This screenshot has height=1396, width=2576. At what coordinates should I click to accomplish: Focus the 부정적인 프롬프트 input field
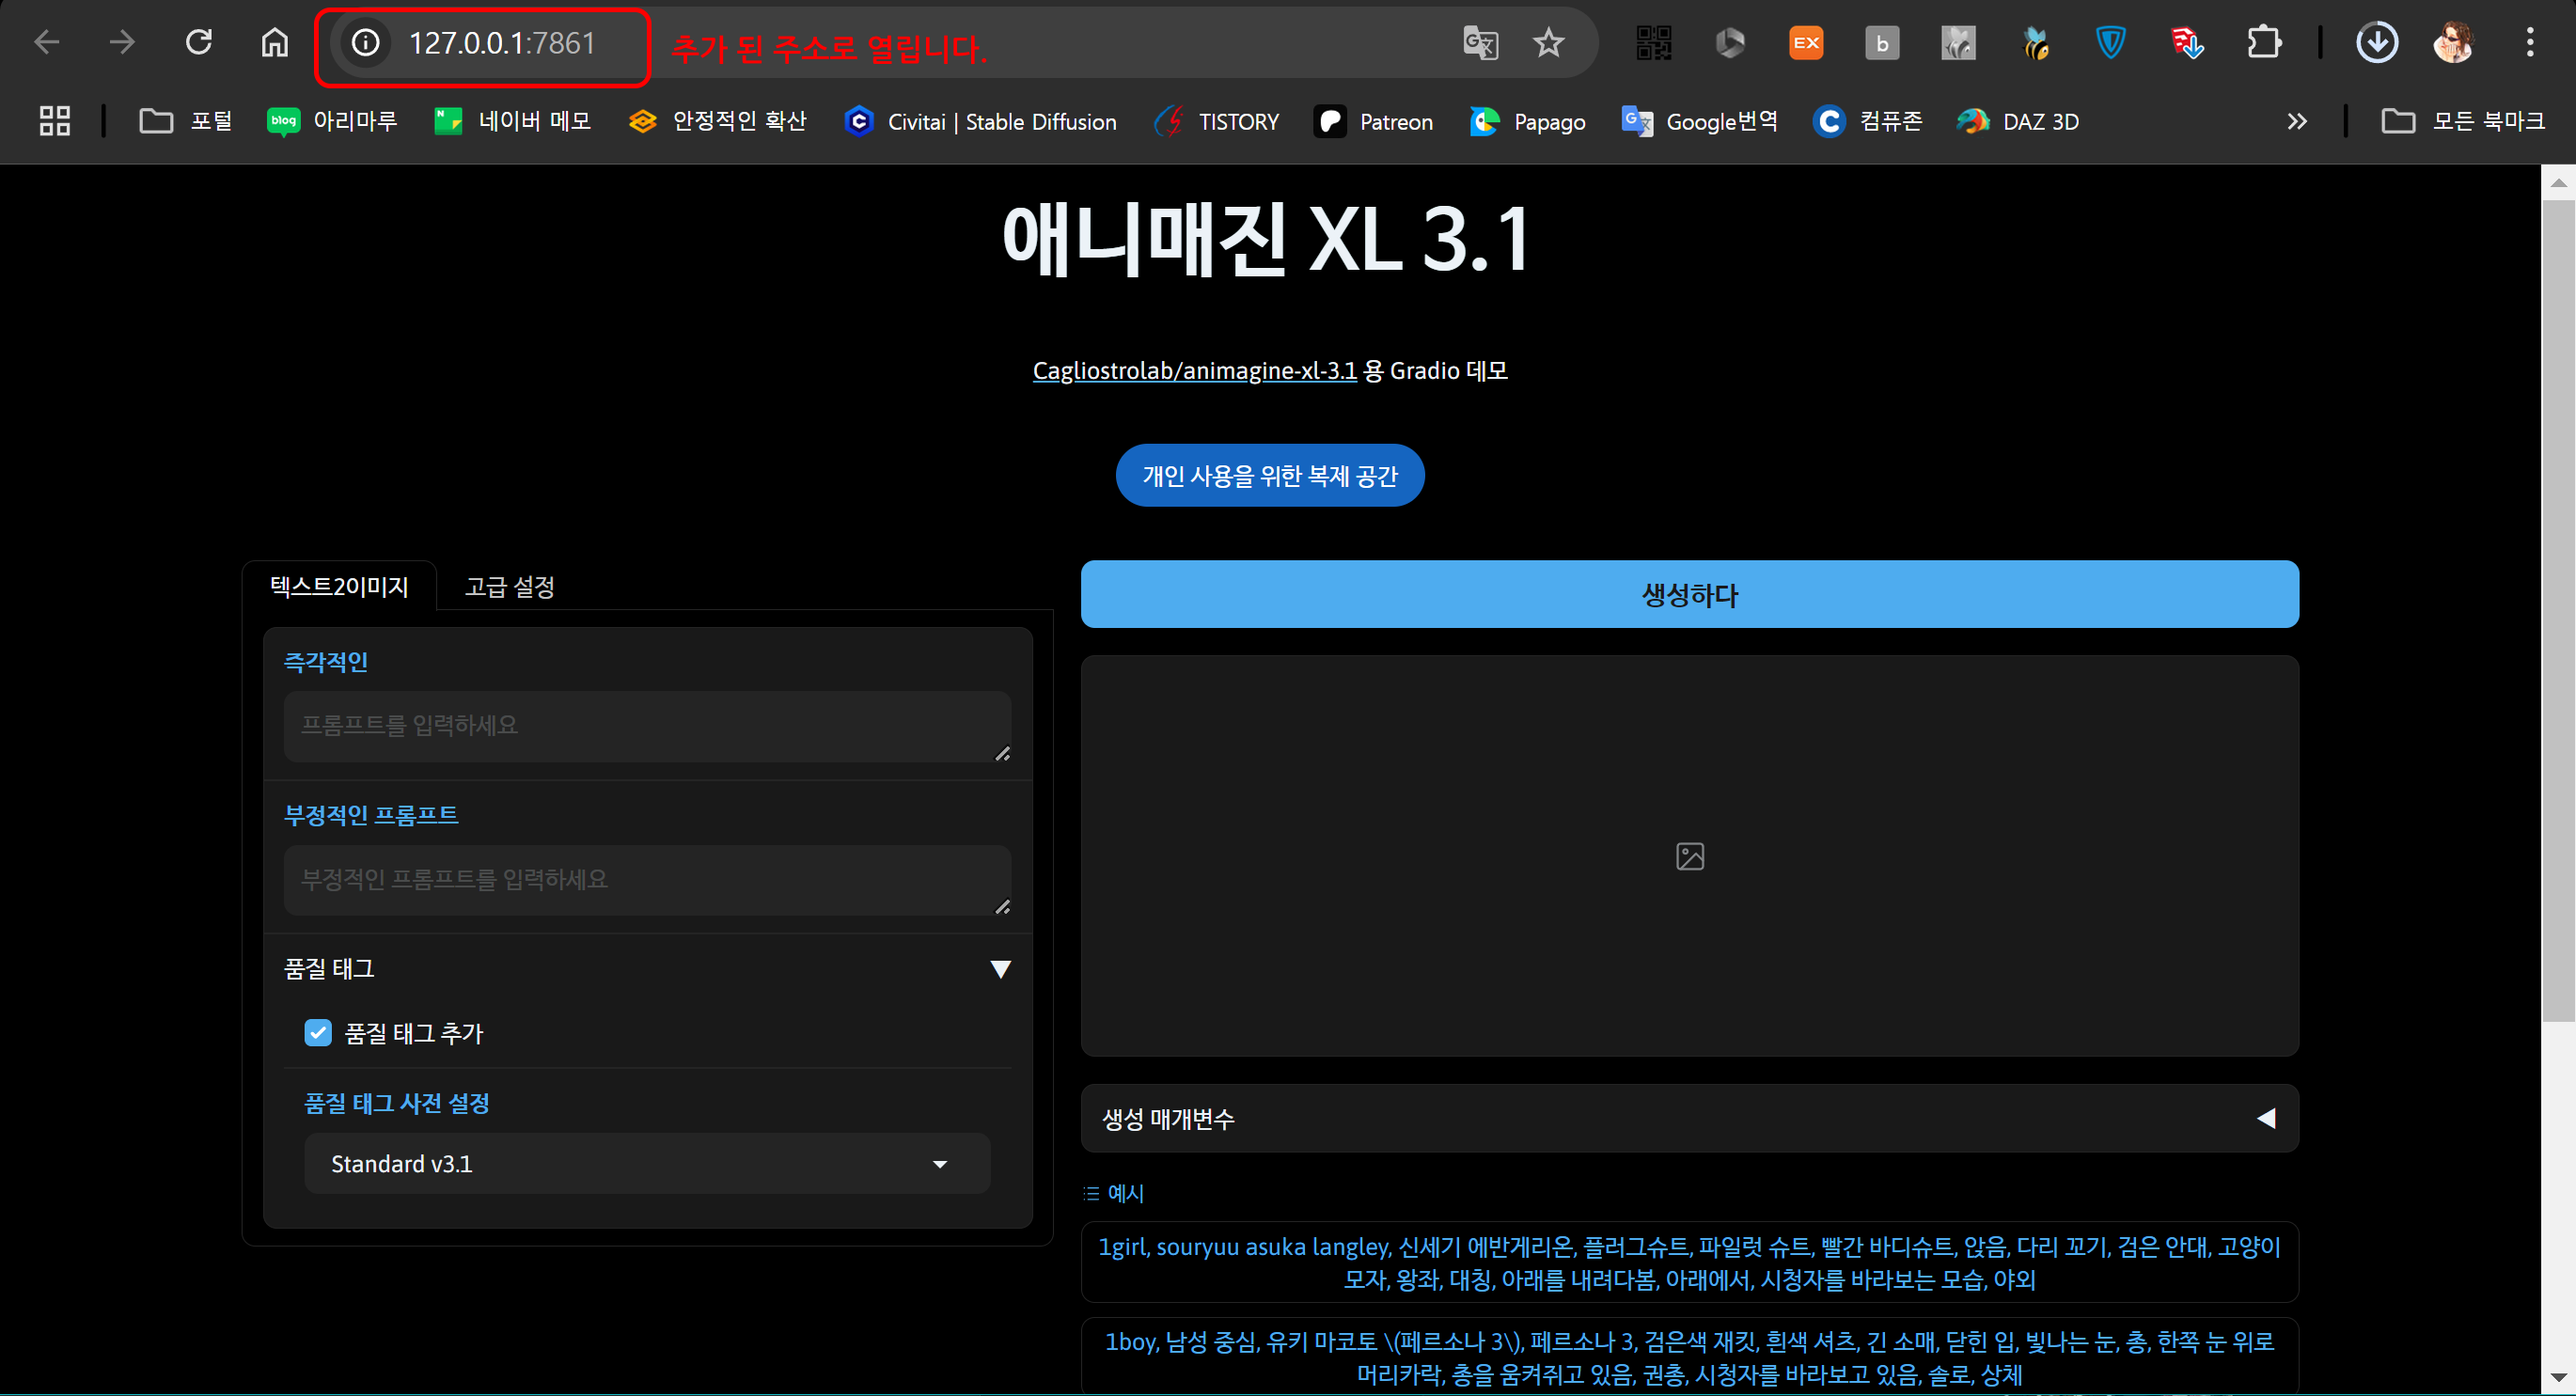(647, 880)
